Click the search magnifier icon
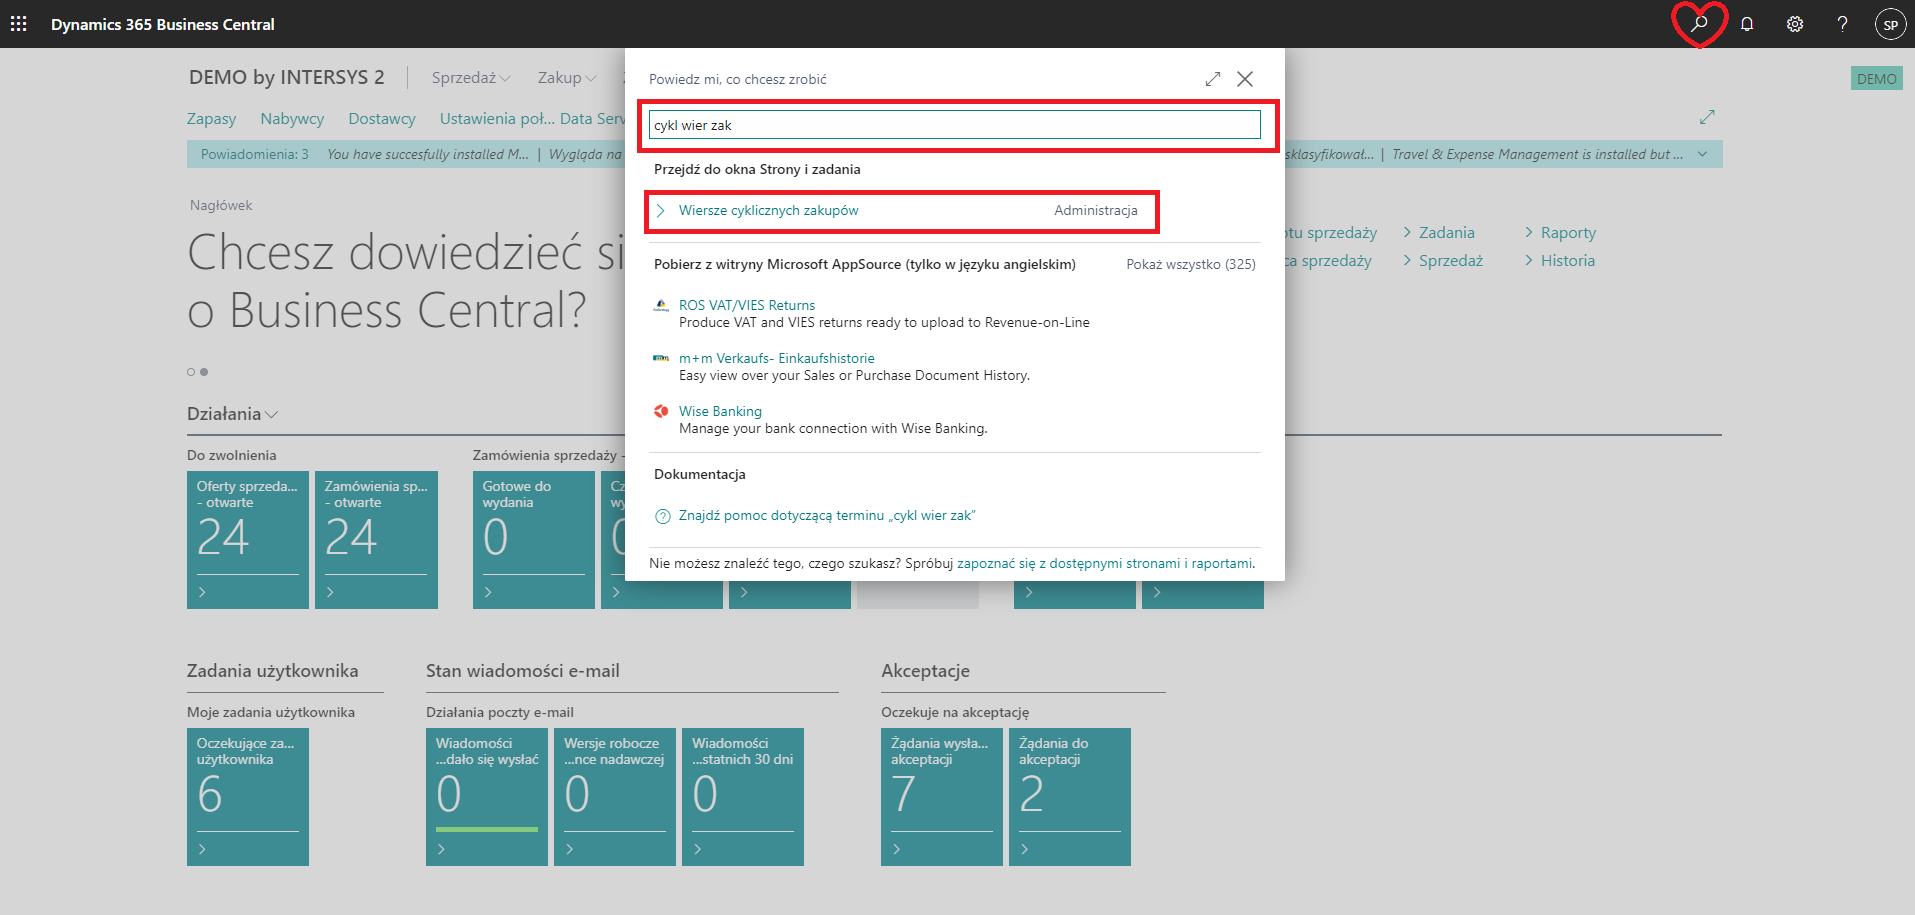 pyautogui.click(x=1699, y=24)
